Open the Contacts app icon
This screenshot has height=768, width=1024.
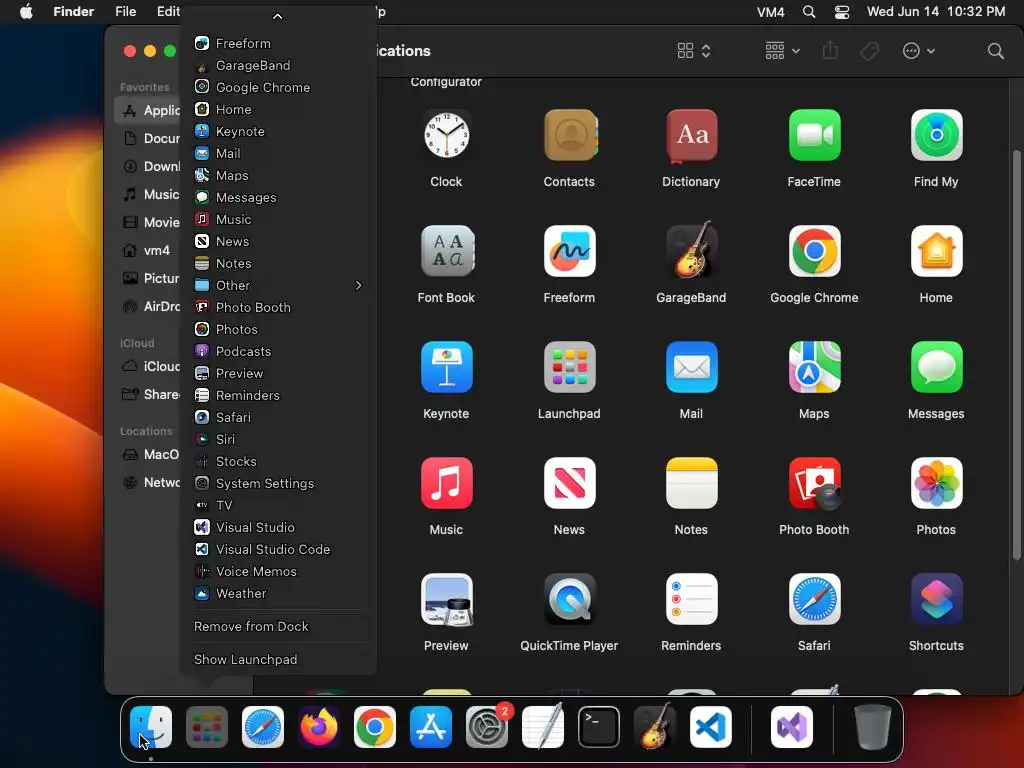(x=569, y=135)
